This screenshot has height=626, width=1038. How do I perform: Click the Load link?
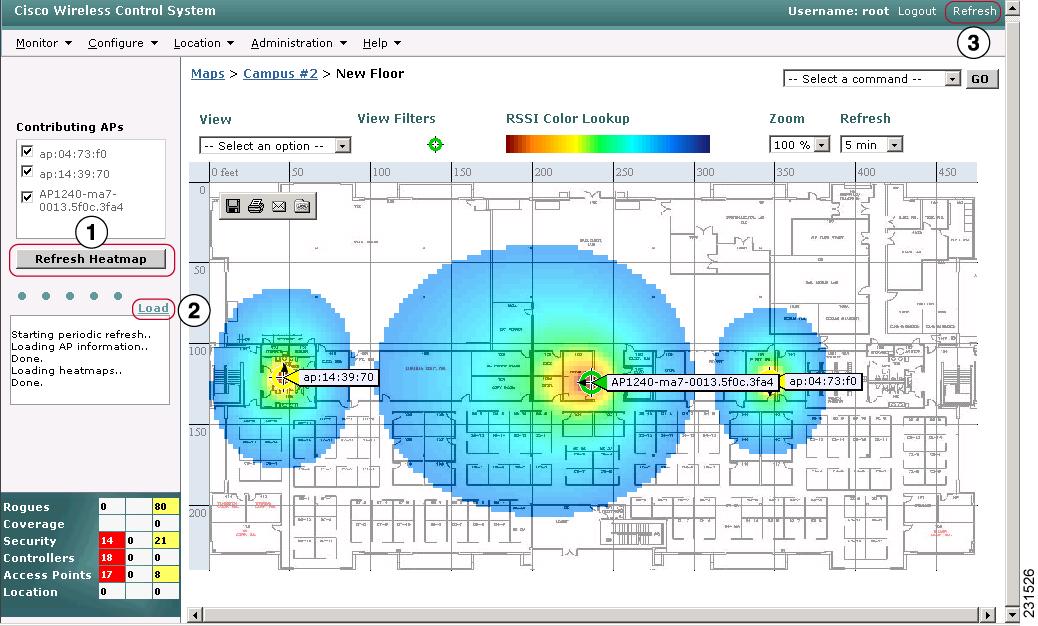tap(153, 308)
